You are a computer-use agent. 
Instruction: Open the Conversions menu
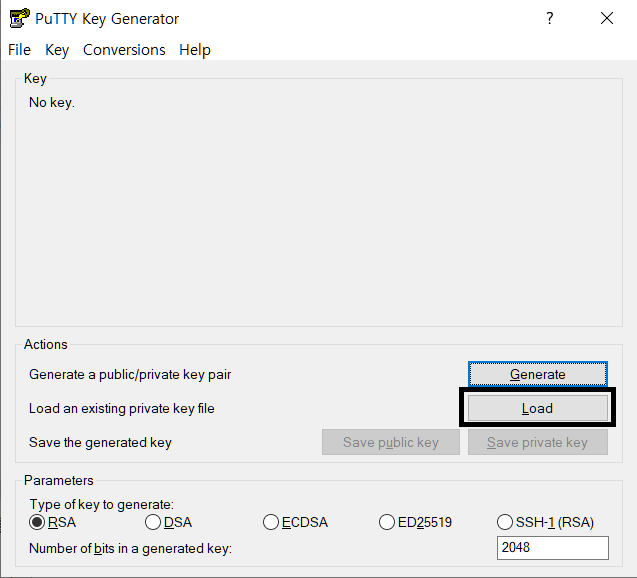click(124, 50)
